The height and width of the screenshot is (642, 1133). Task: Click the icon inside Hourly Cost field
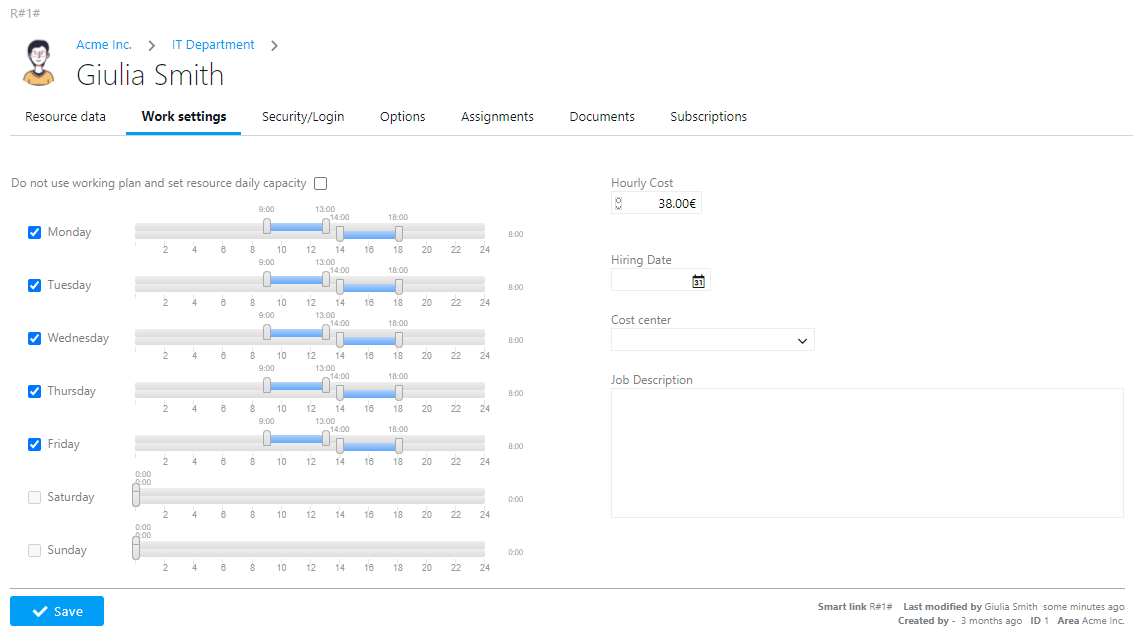618,204
